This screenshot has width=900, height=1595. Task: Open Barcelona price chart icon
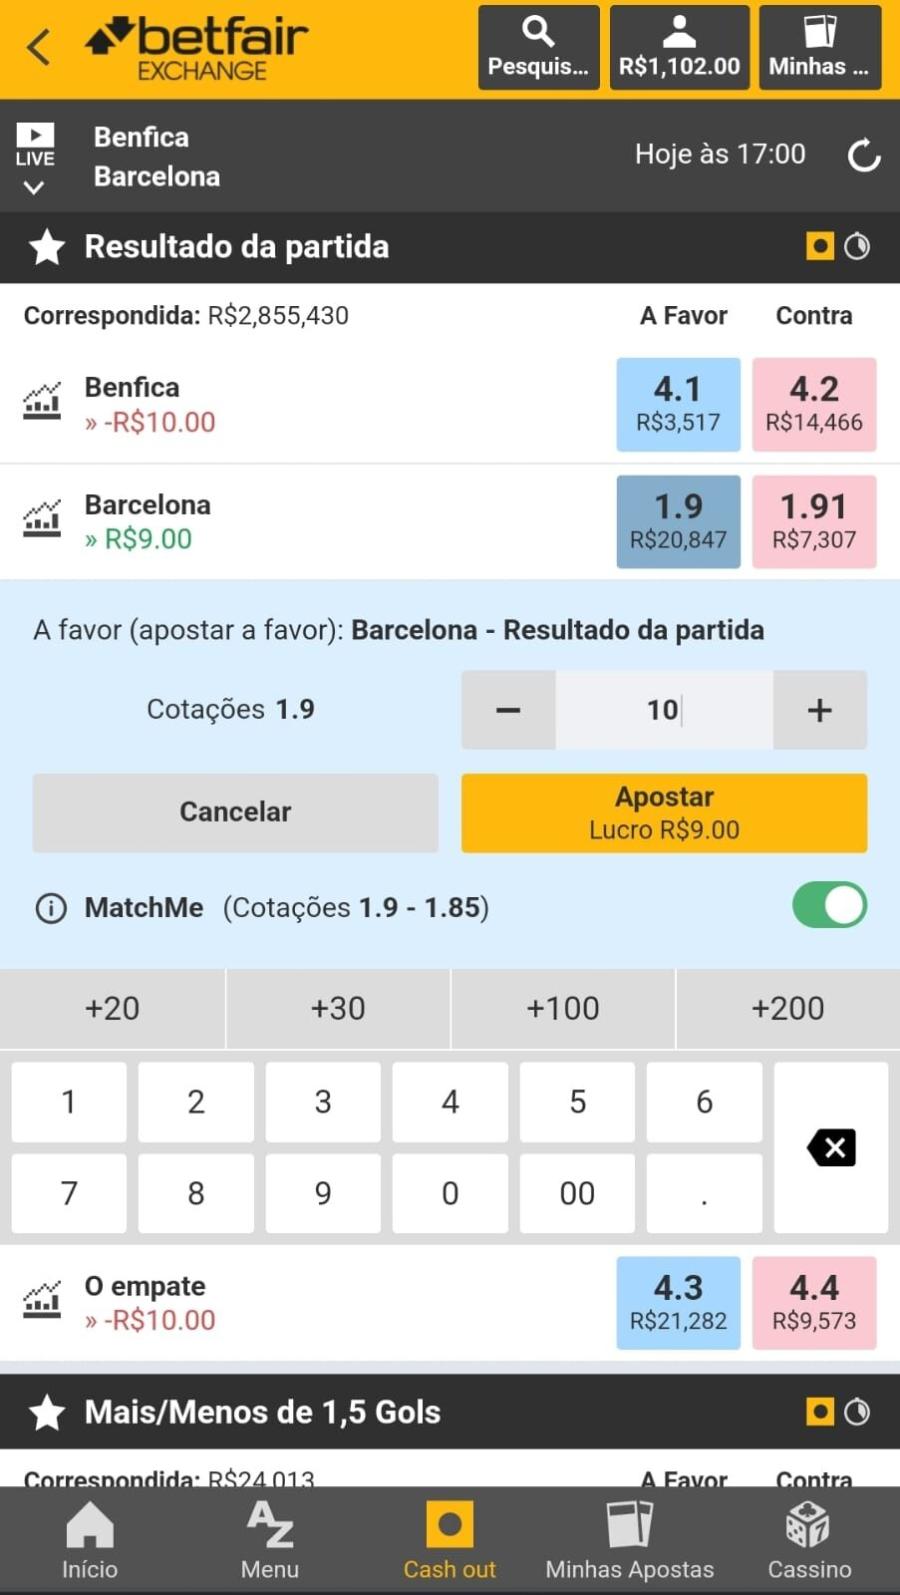(42, 519)
